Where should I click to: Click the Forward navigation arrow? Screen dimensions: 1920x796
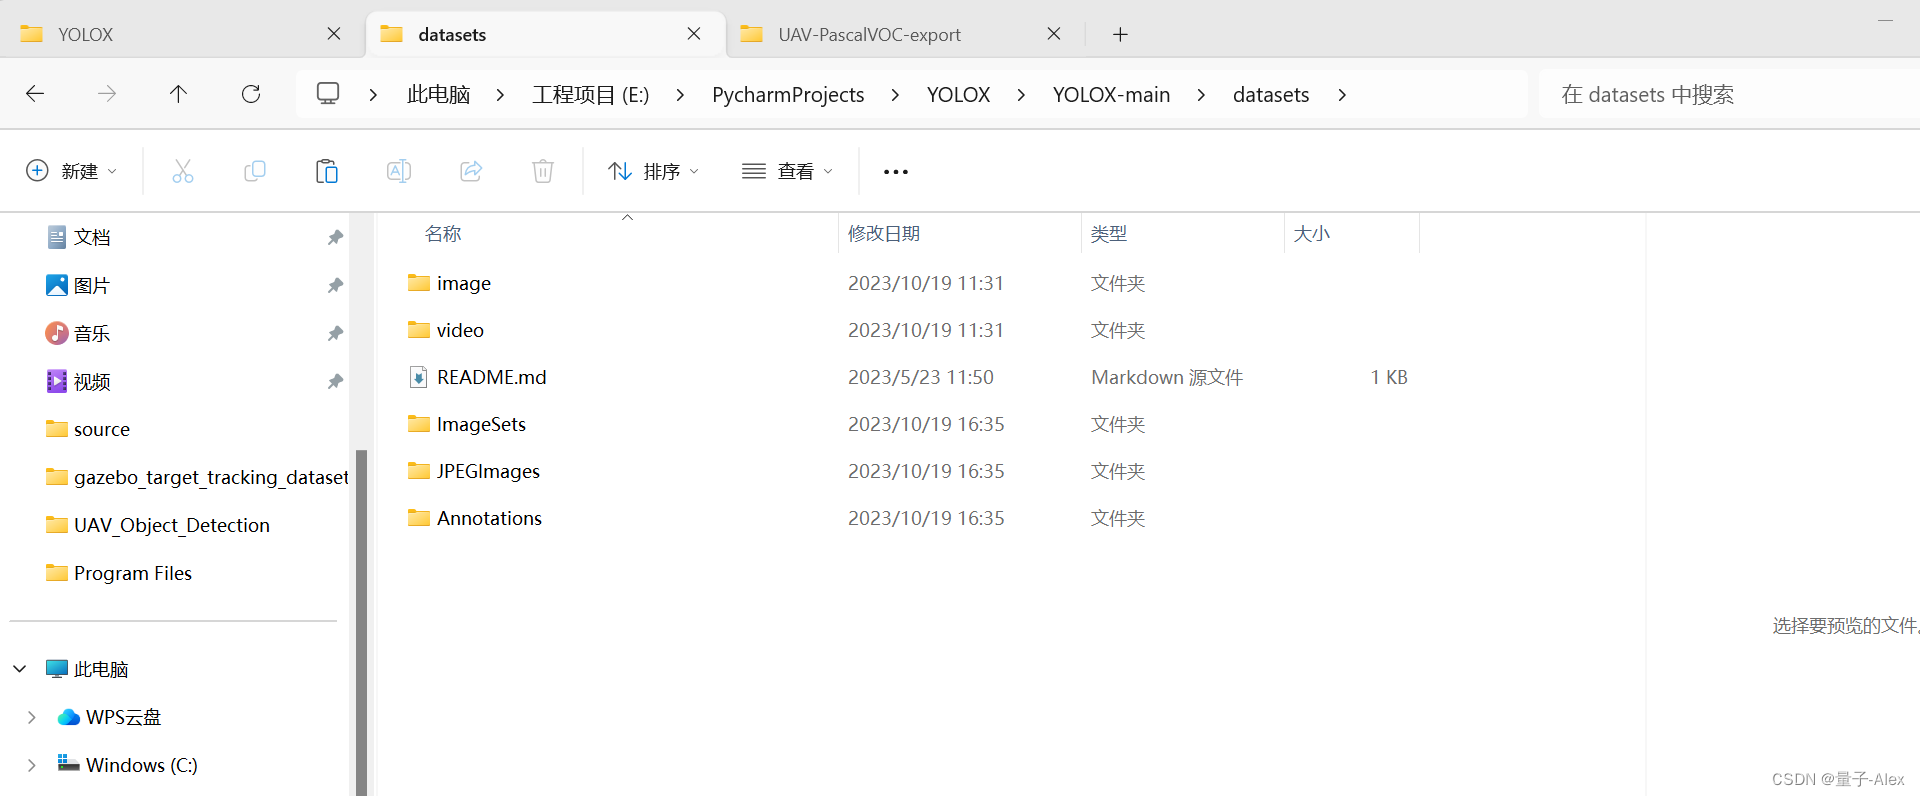[x=107, y=94]
